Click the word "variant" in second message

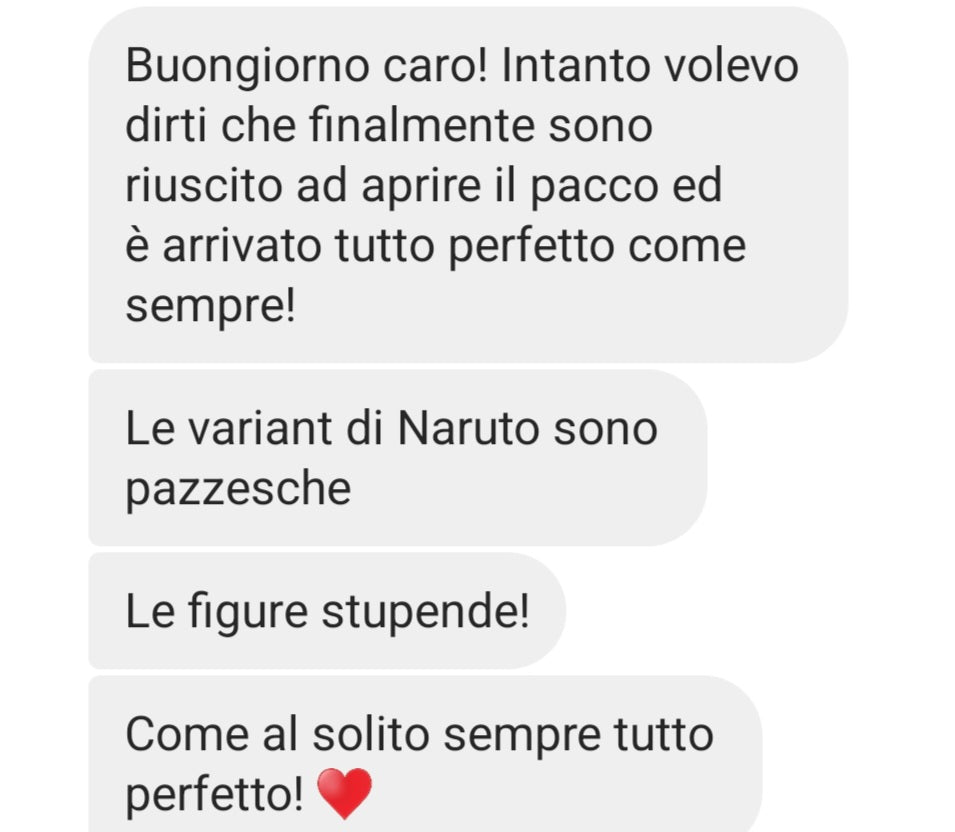(x=259, y=429)
